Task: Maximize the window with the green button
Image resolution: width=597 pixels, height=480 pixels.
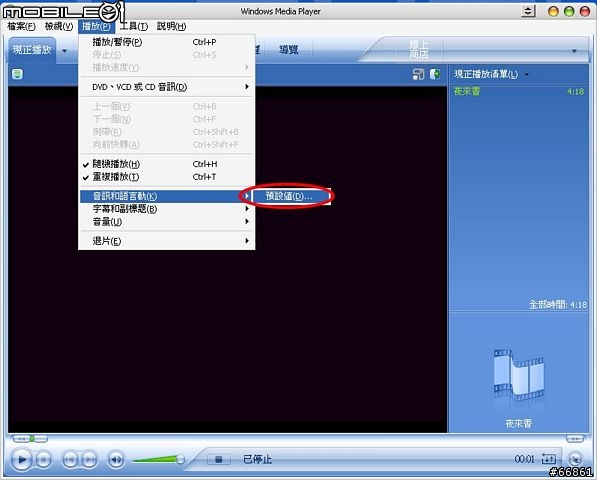Action: coord(569,11)
